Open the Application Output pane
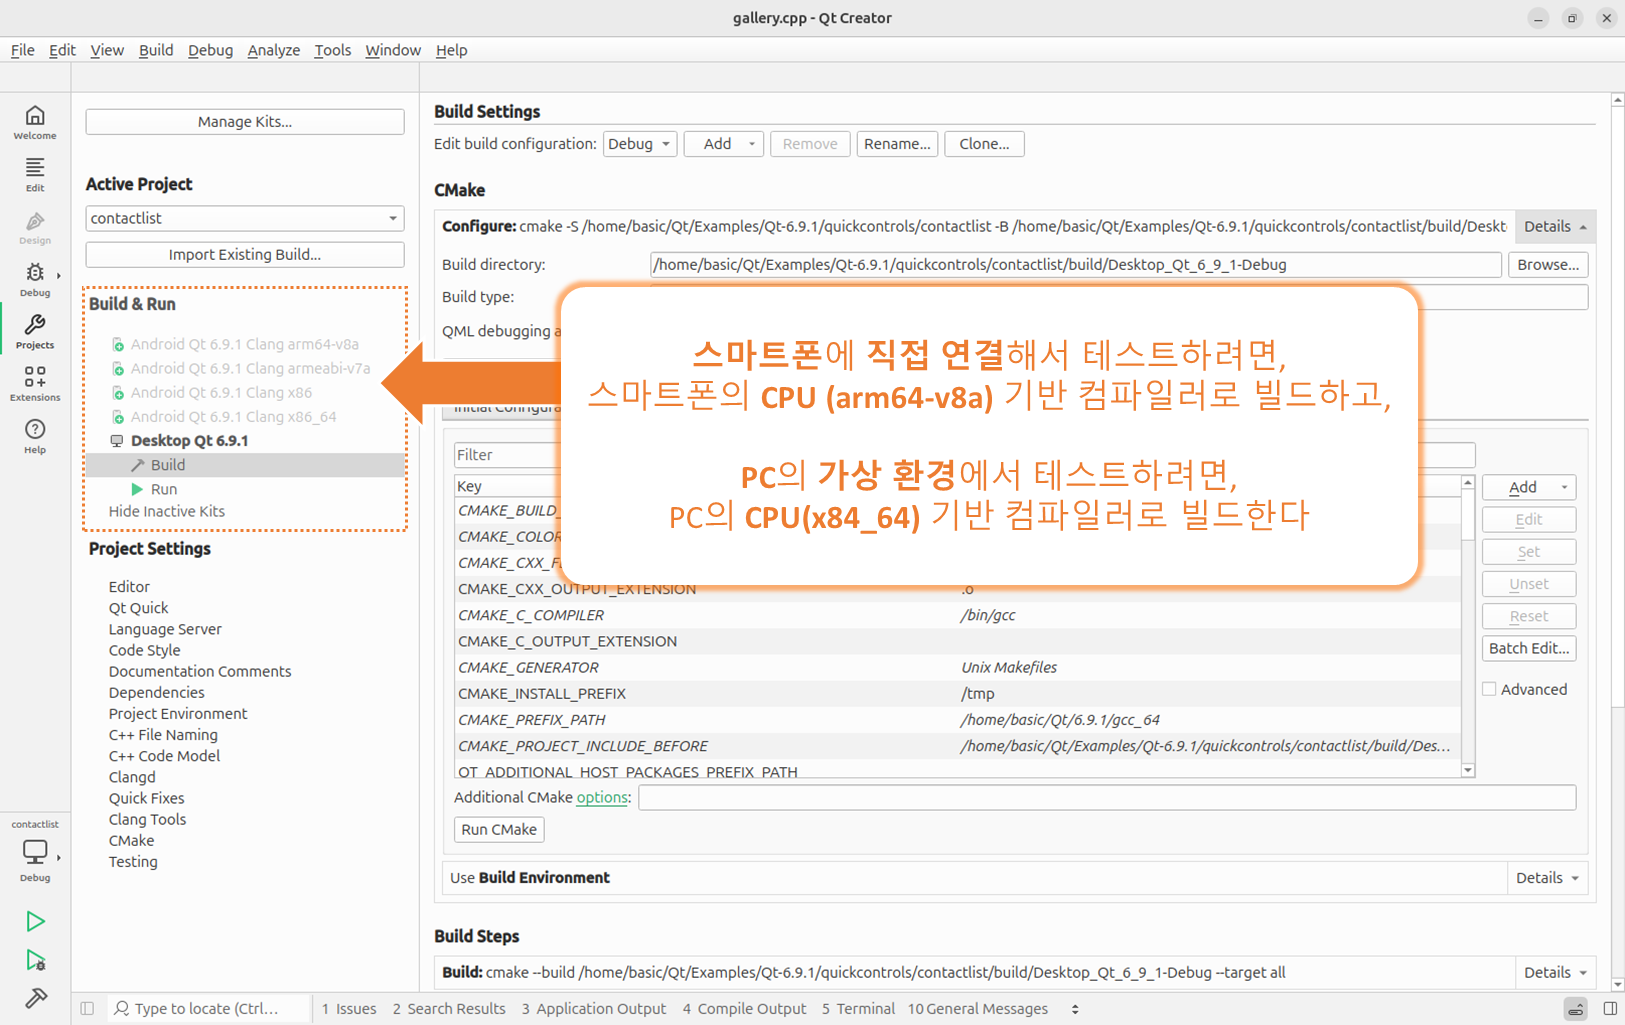 coord(594,1009)
